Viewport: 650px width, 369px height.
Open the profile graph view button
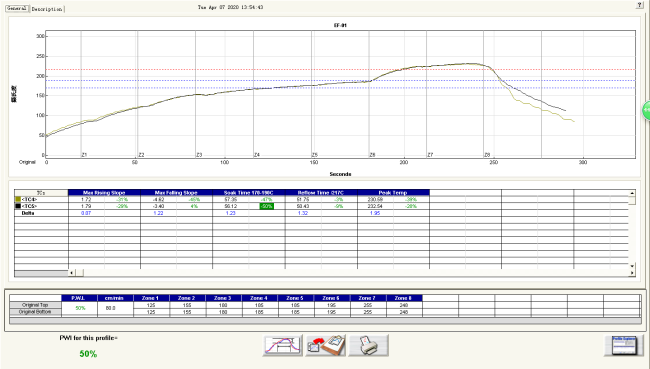[x=282, y=345]
